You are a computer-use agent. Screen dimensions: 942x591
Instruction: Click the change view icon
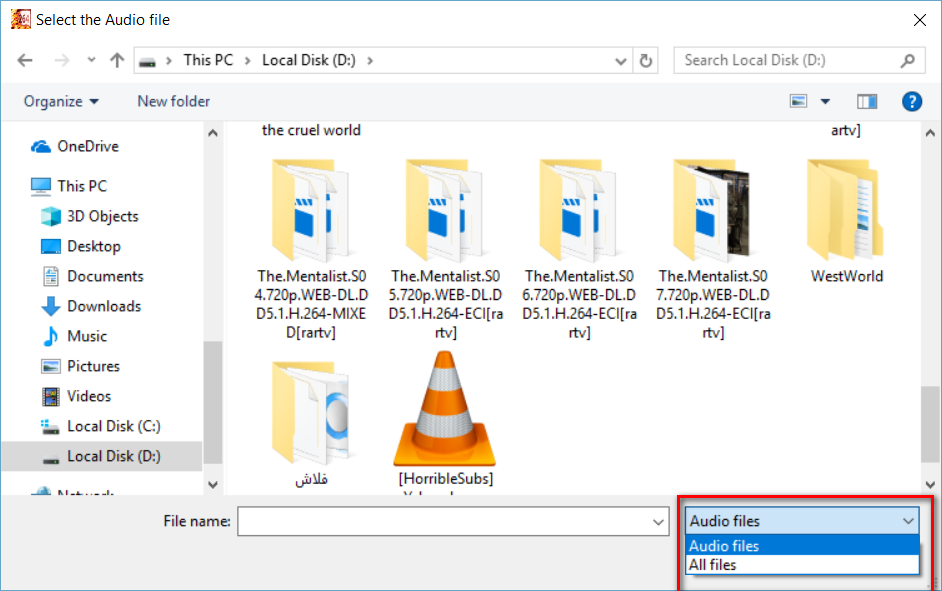799,101
